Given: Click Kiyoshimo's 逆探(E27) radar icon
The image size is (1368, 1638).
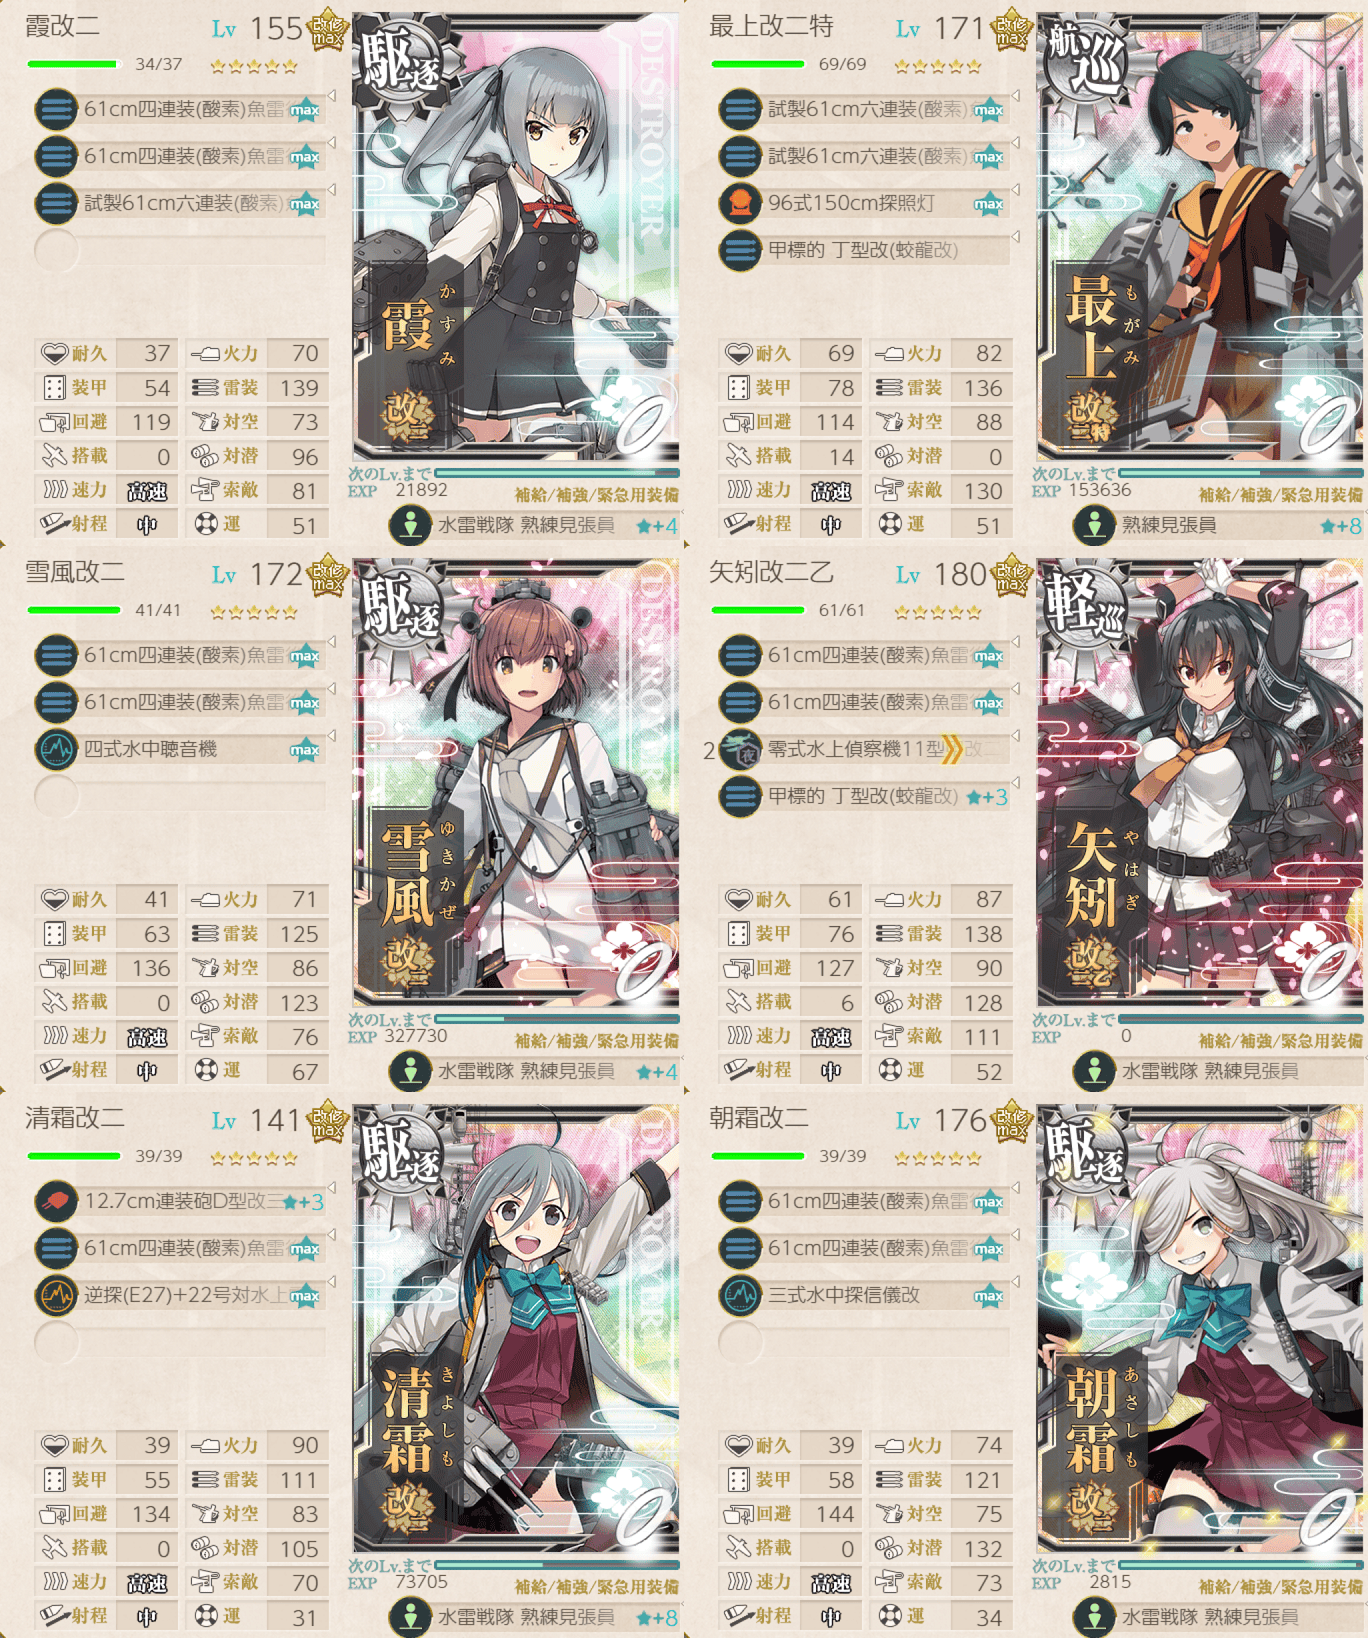Looking at the screenshot, I should [56, 1295].
